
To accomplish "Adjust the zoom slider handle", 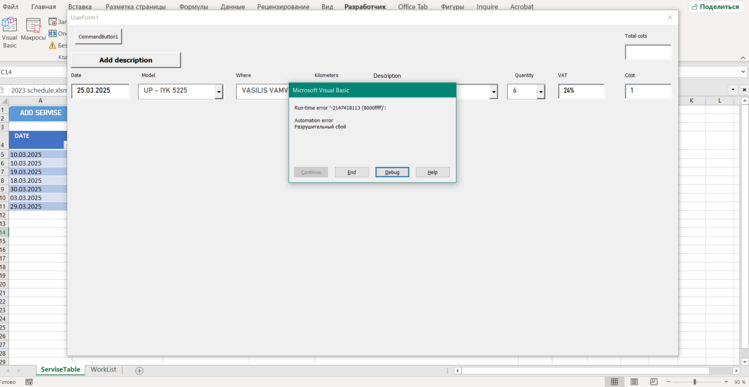I will [x=695, y=381].
